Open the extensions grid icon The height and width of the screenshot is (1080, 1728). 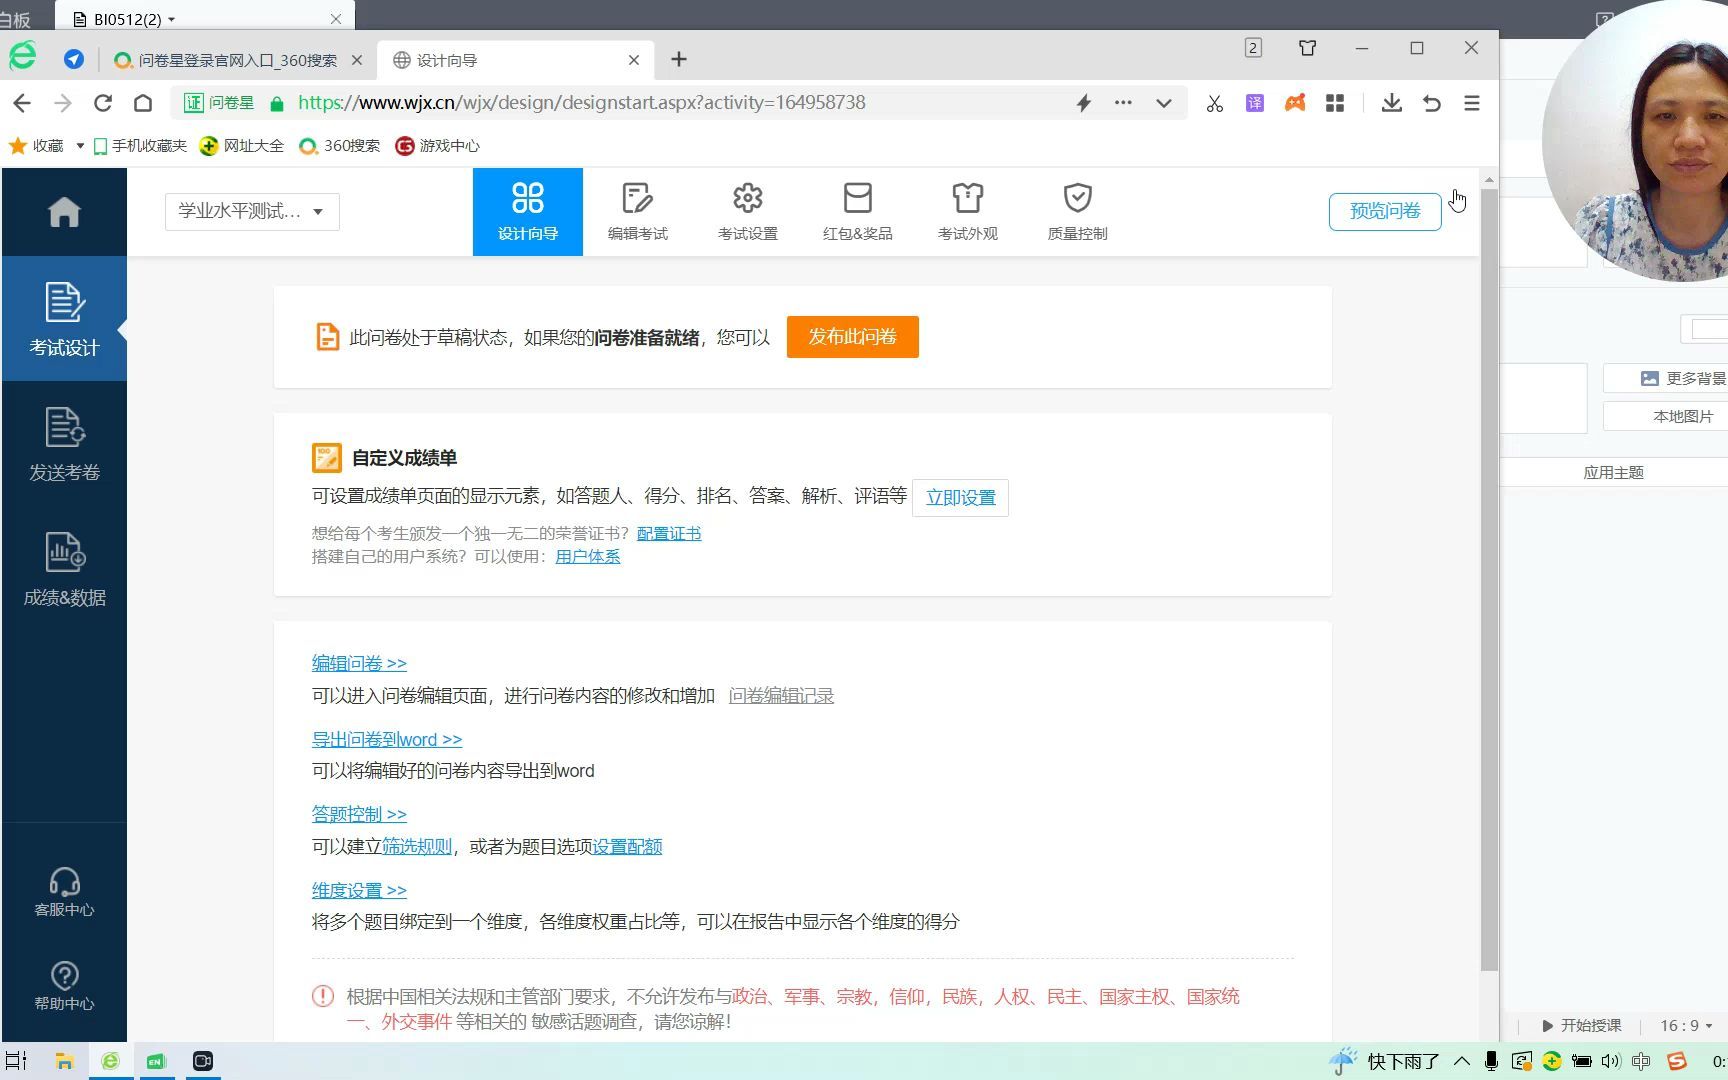pos(1335,103)
